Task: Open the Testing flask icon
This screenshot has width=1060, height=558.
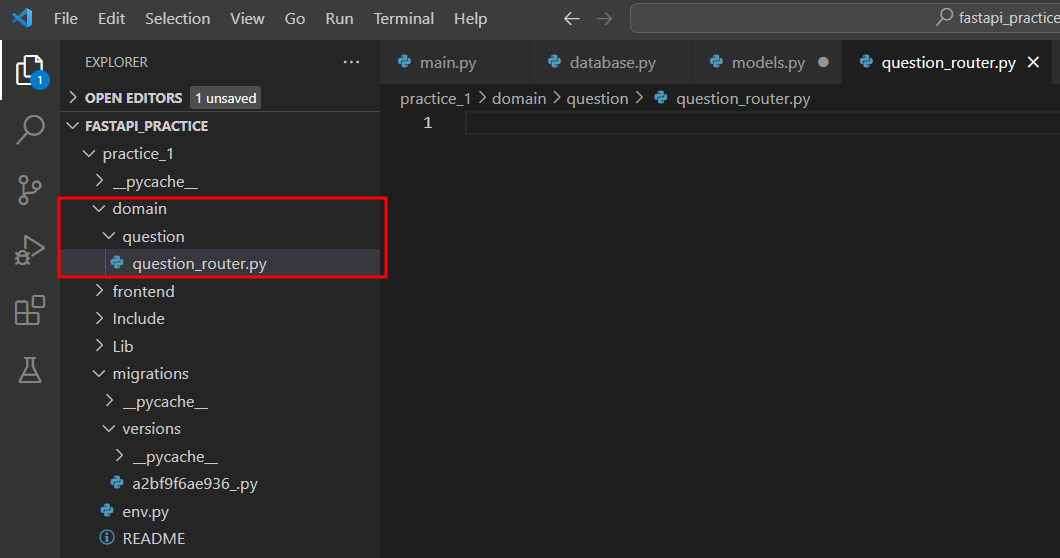Action: (30, 370)
